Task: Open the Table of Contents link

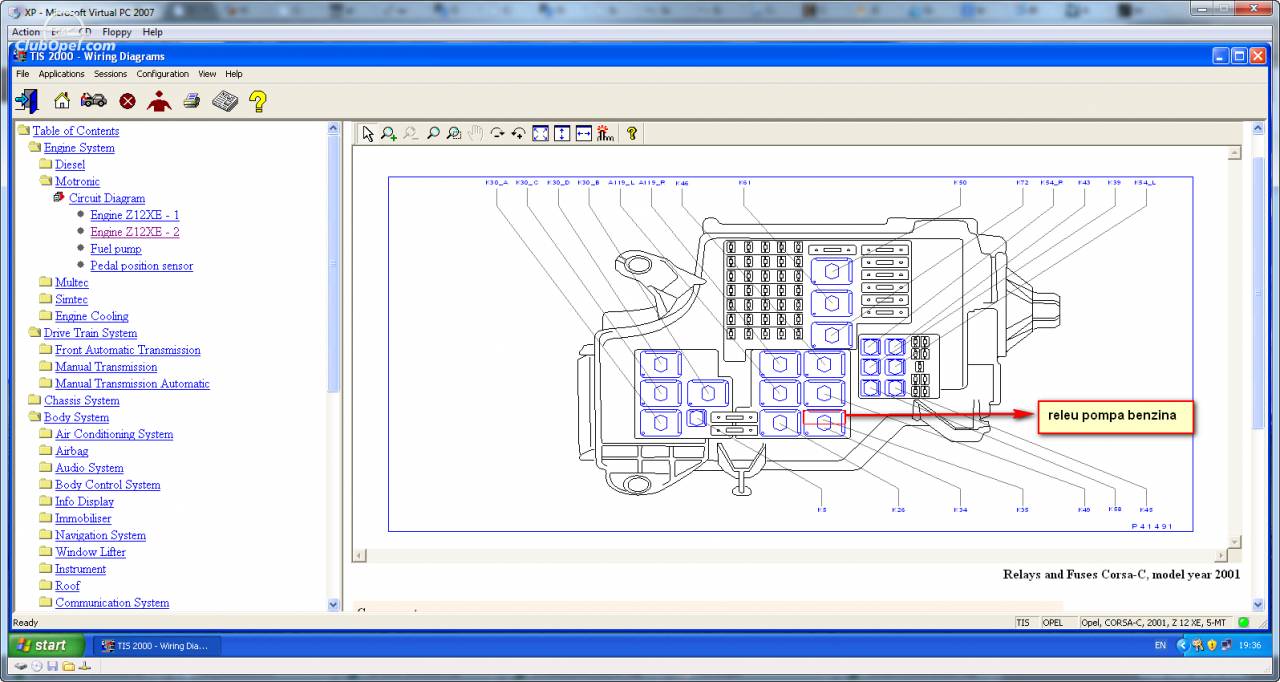Action: [76, 131]
